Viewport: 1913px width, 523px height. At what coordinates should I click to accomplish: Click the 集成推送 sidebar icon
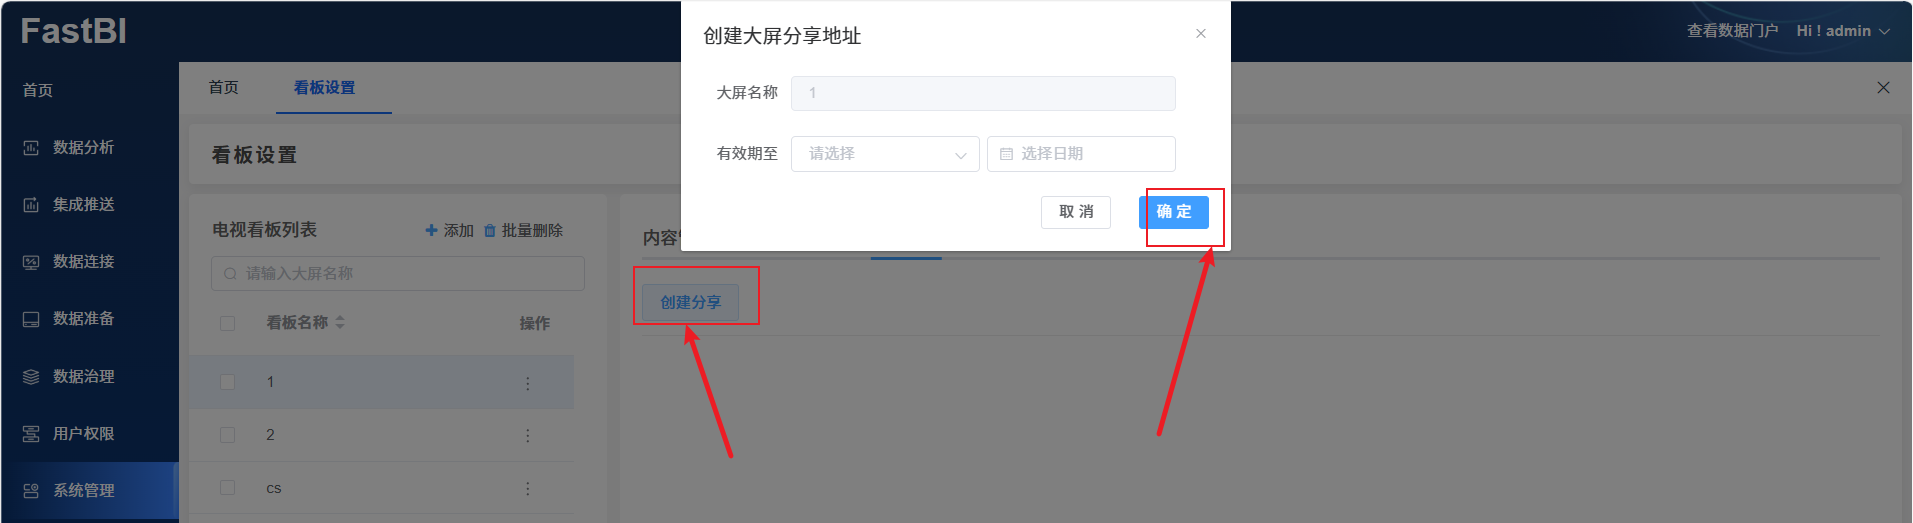tap(31, 205)
